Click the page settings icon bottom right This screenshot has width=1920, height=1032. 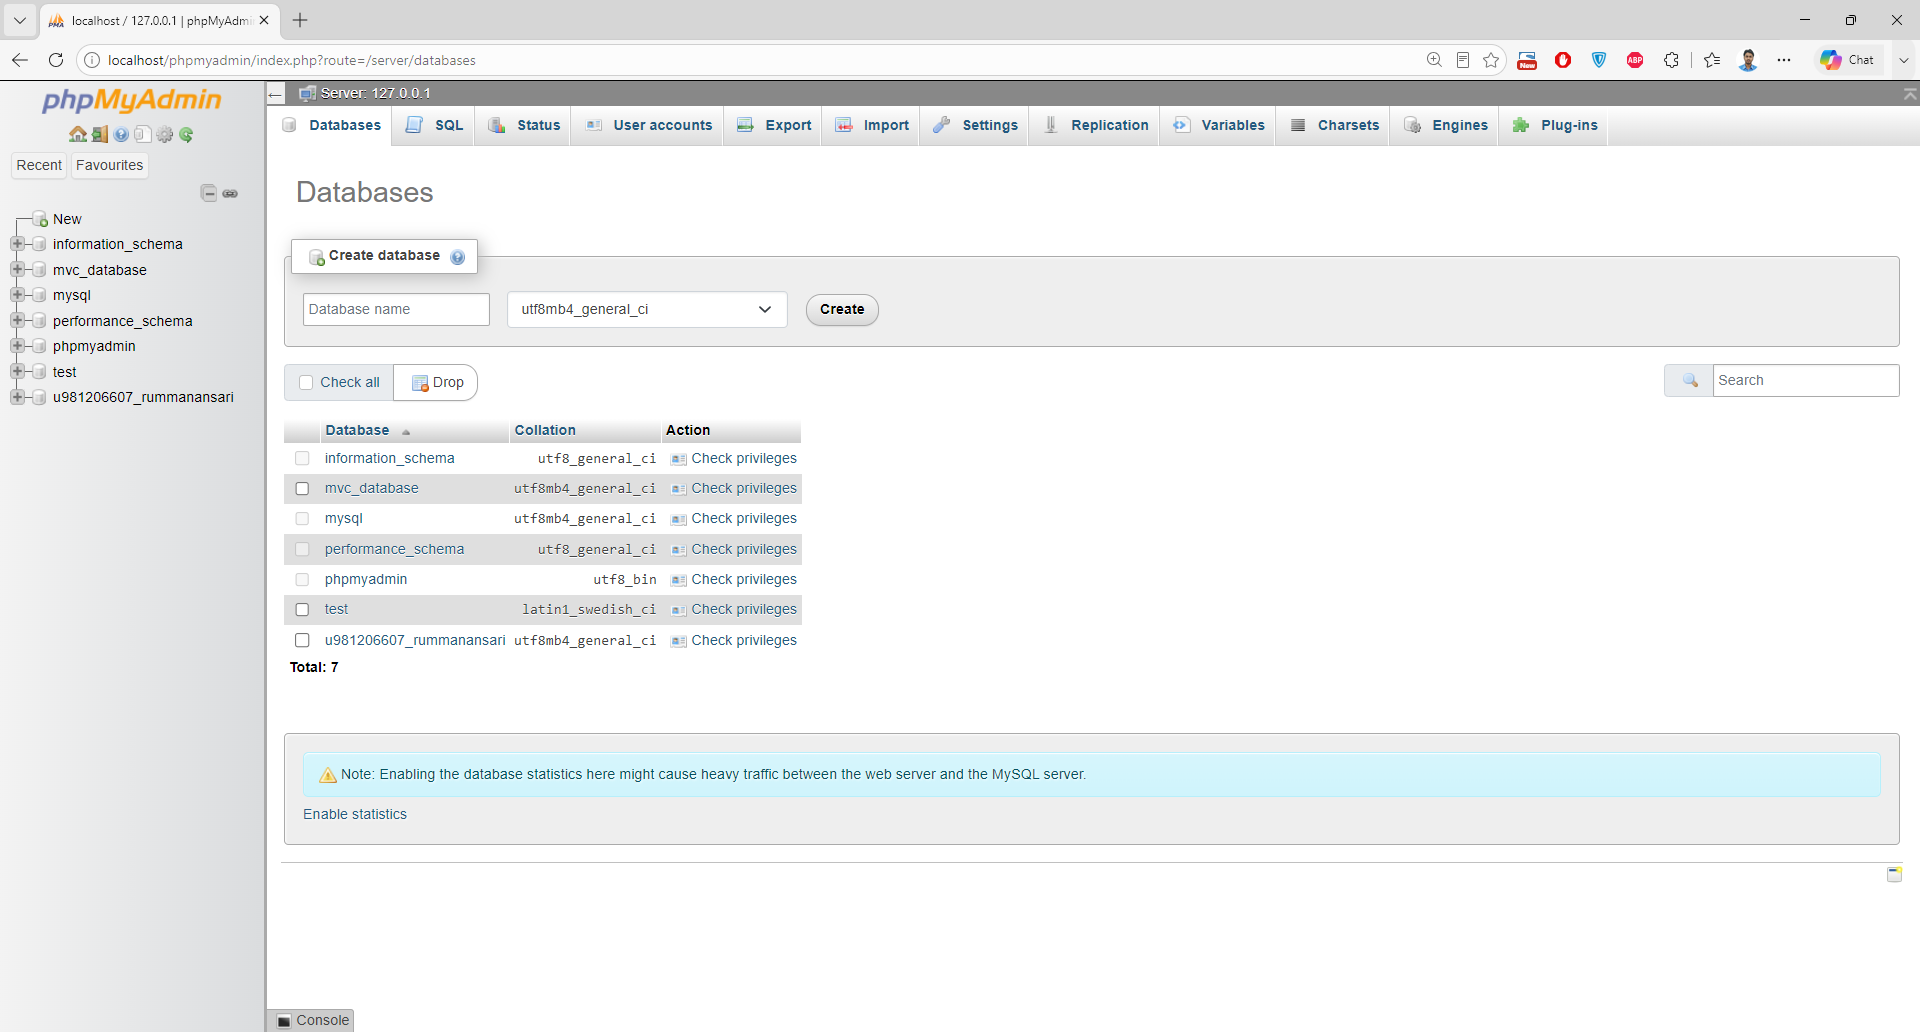click(x=1894, y=874)
